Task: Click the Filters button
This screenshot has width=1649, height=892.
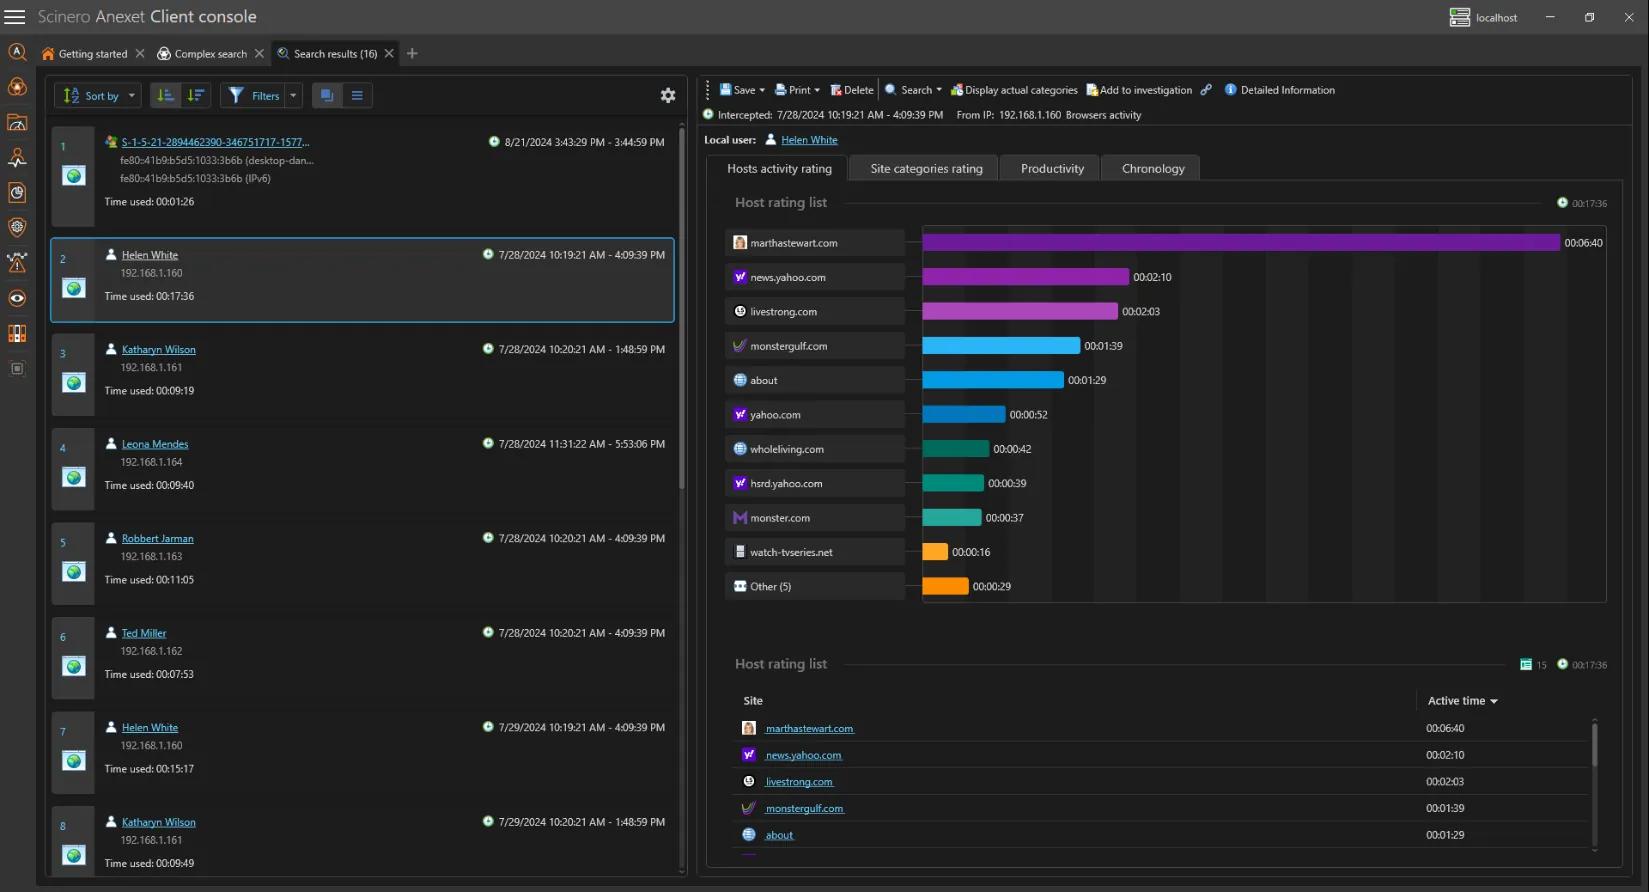Action: tap(254, 95)
